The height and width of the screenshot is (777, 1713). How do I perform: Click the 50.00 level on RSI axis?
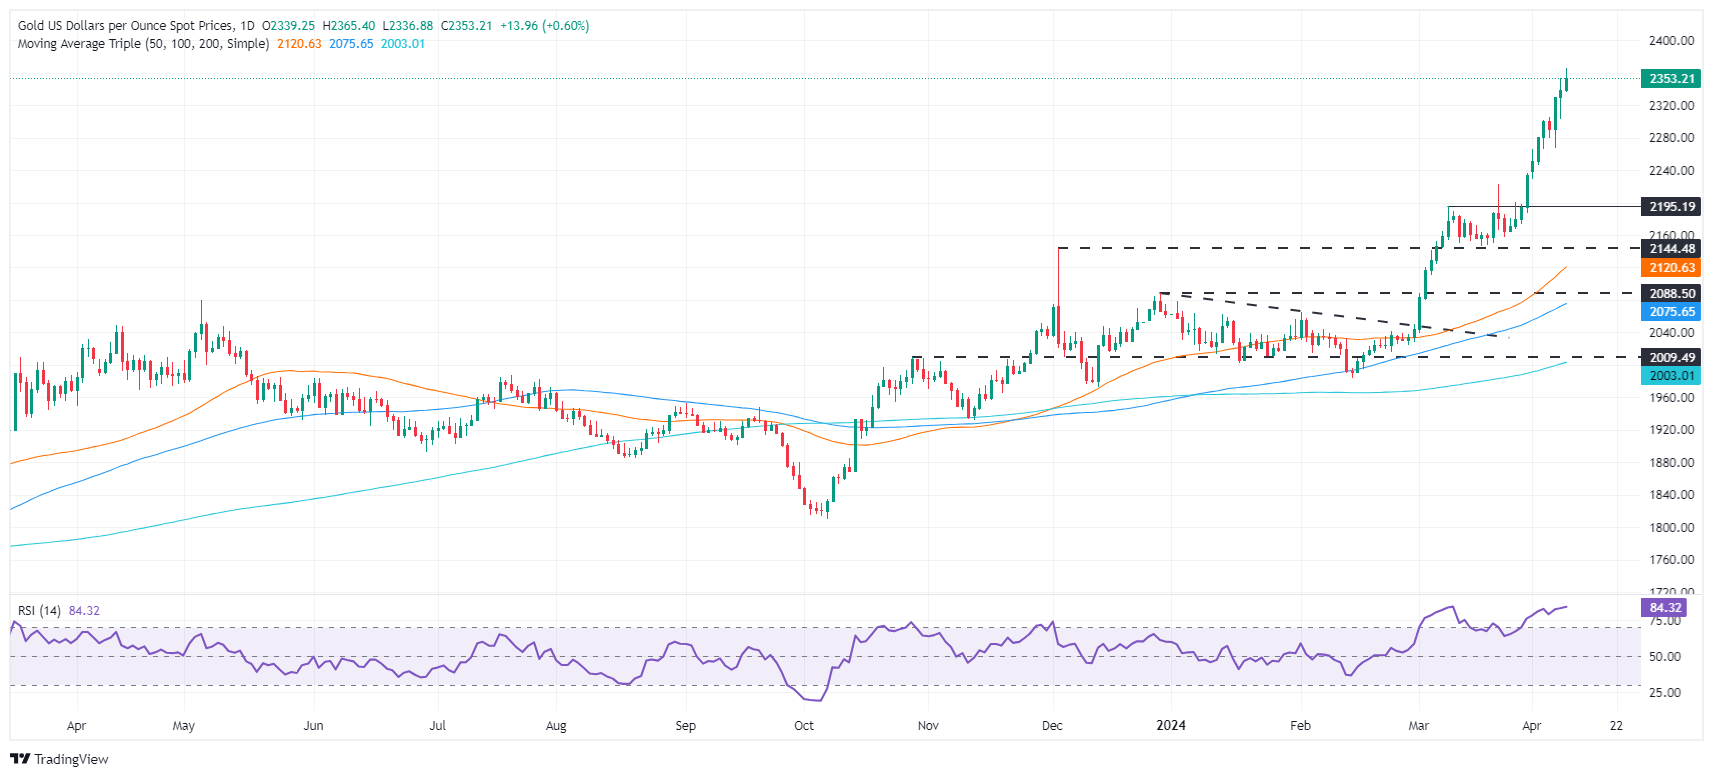tap(1665, 657)
